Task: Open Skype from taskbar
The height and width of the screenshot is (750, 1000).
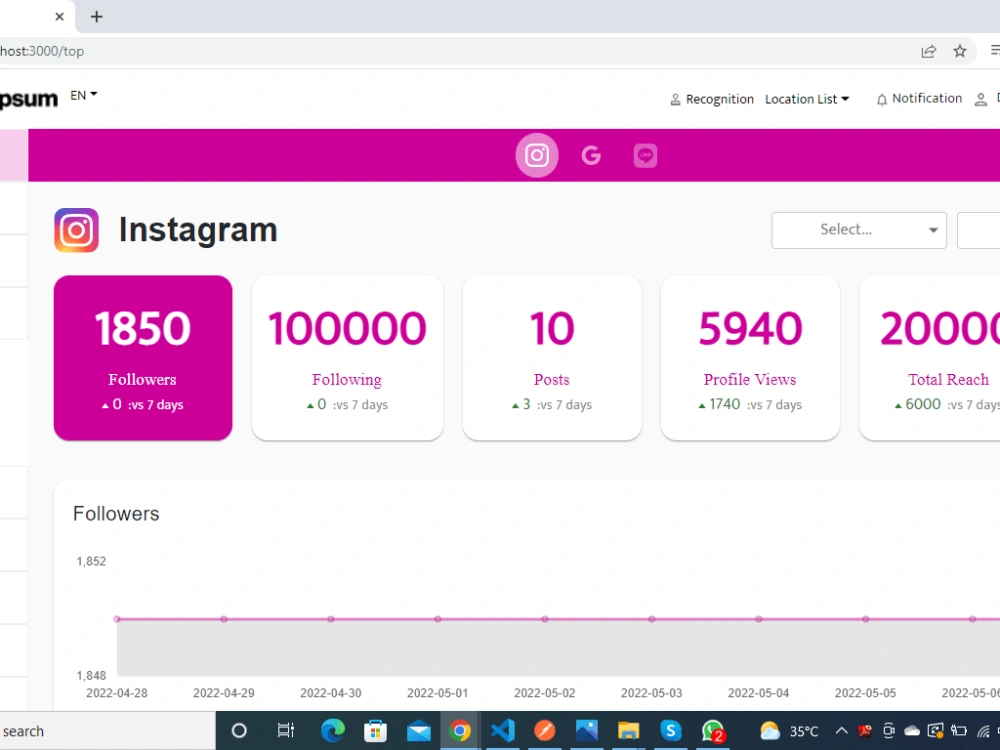Action: point(670,730)
